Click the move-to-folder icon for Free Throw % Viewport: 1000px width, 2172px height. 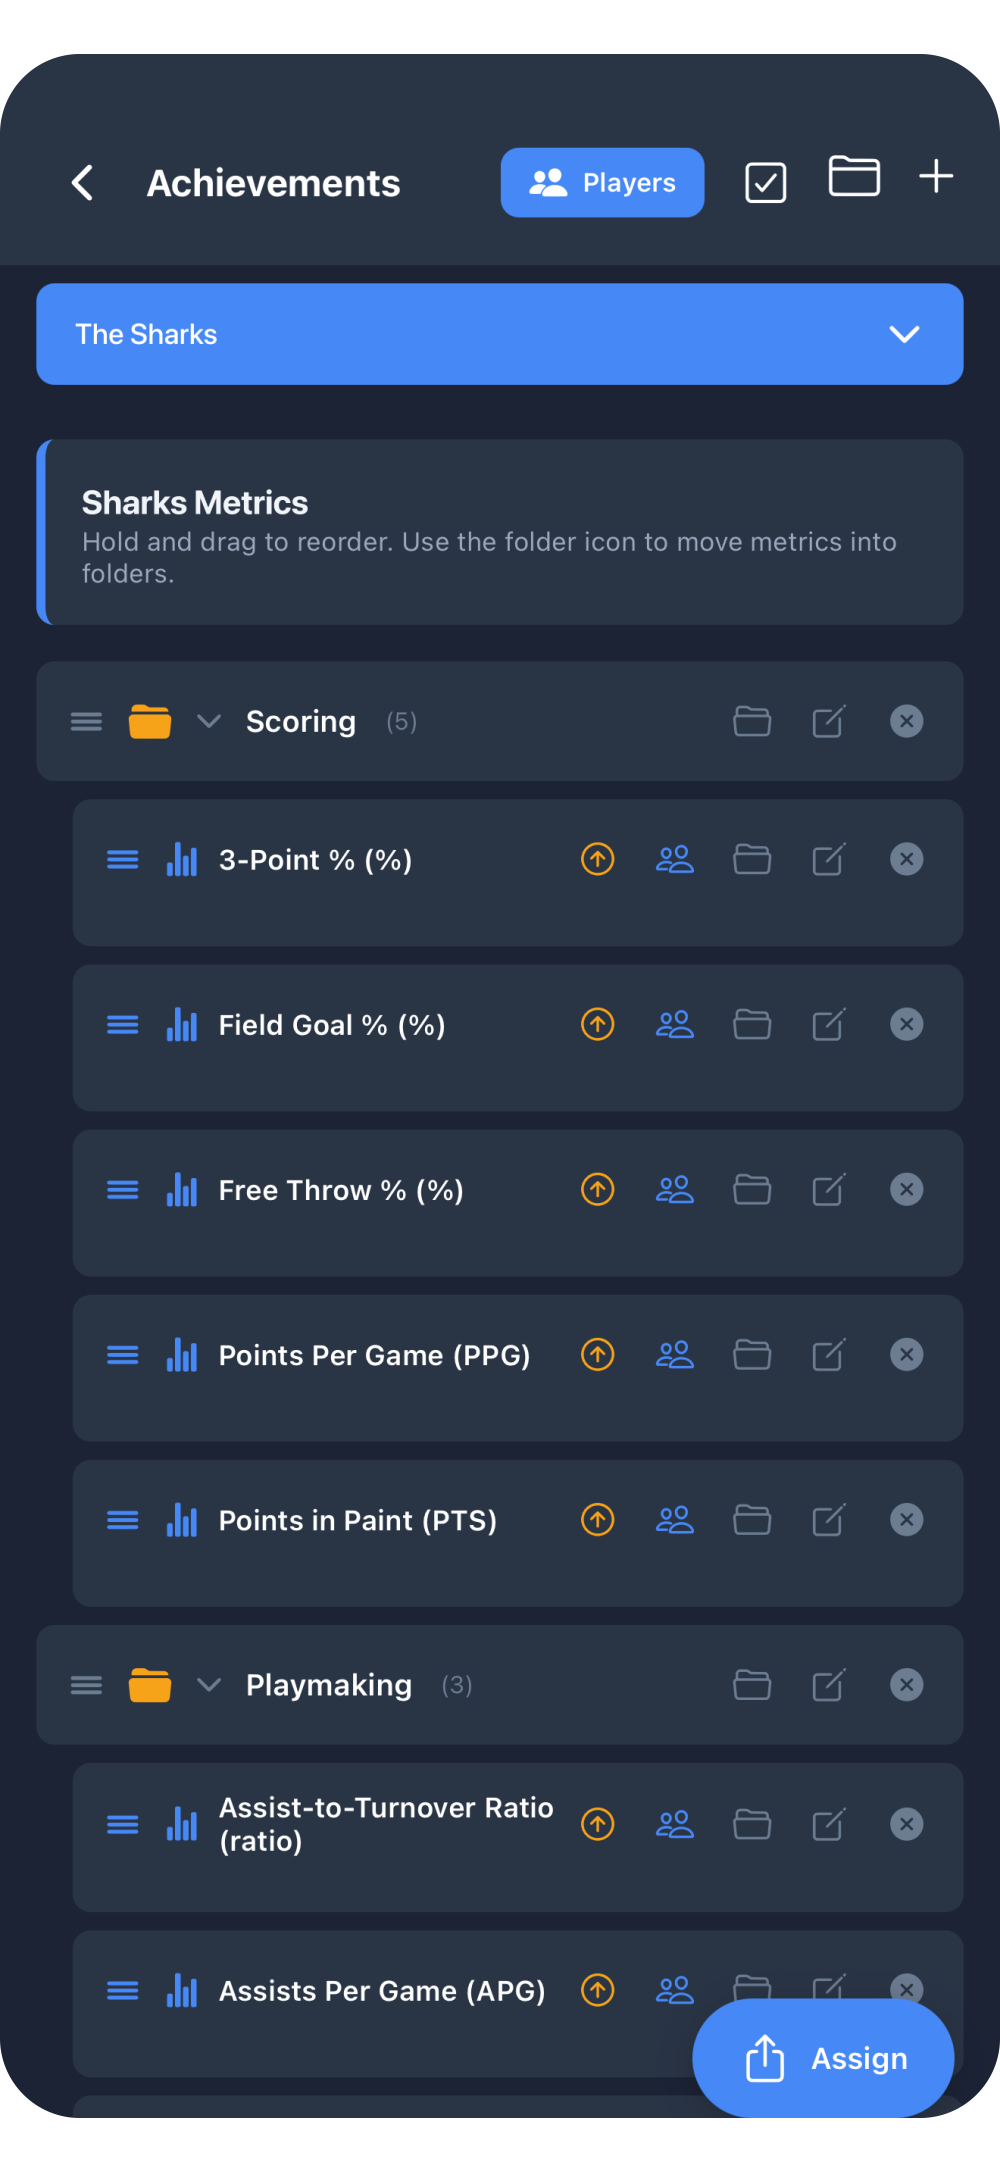(752, 1189)
